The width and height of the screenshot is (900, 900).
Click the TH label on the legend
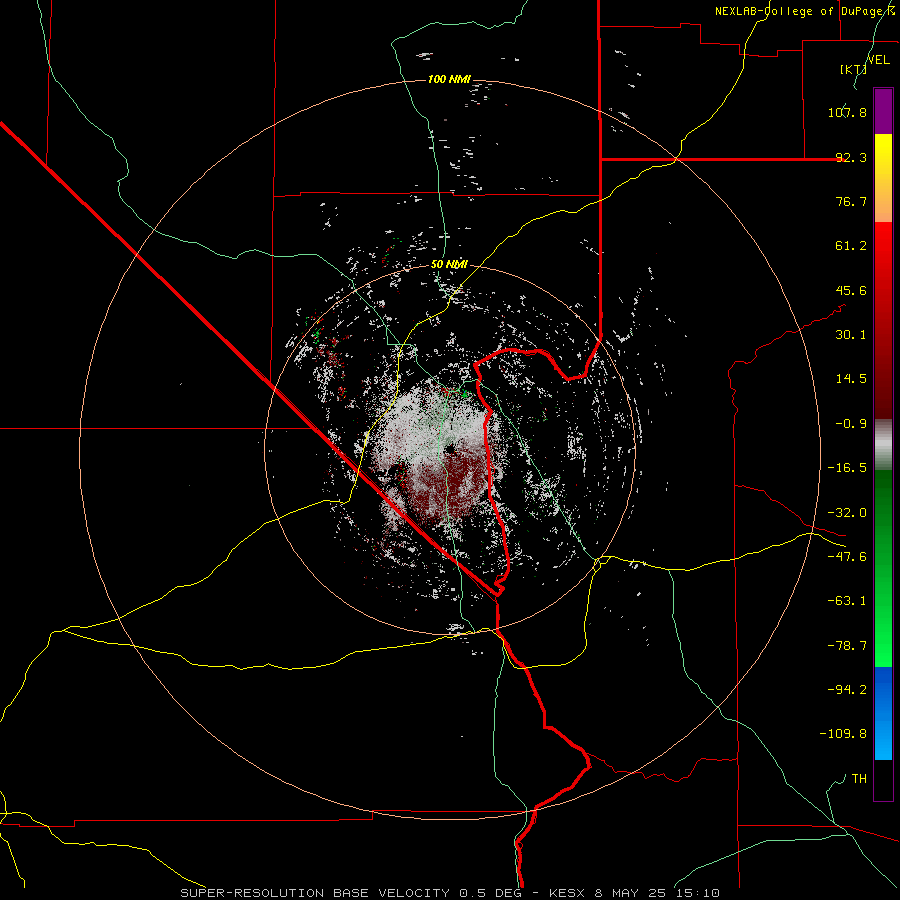pyautogui.click(x=859, y=779)
